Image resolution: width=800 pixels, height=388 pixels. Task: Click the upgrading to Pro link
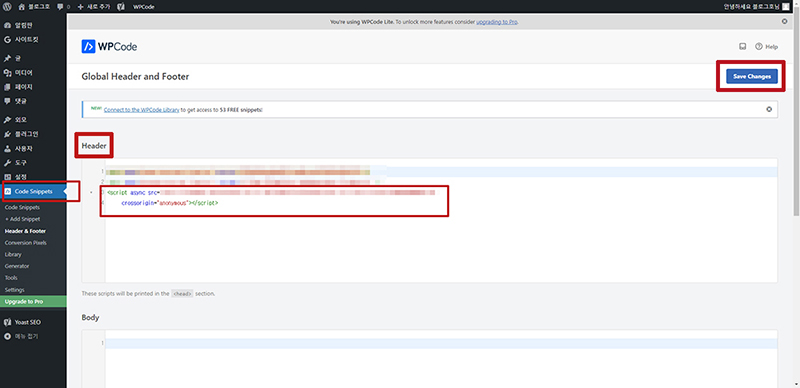497,22
